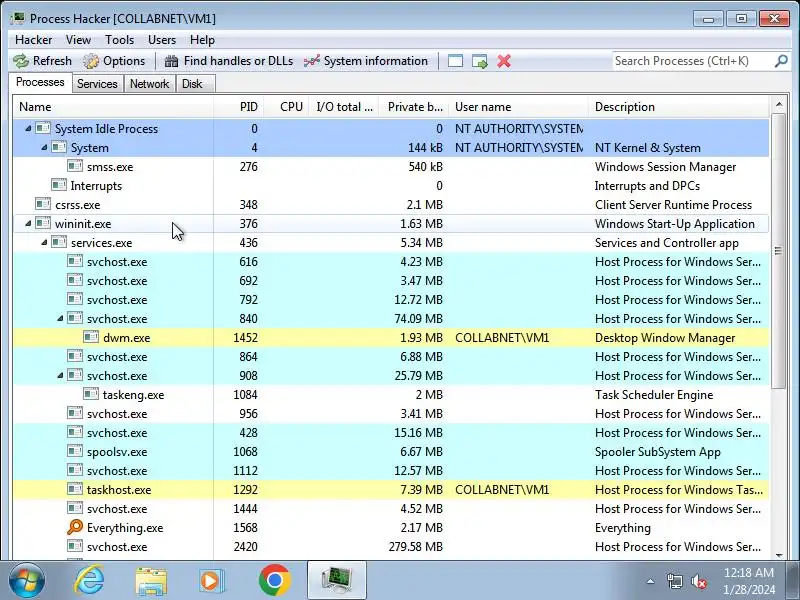
Task: Click the vertical scrollbar thumb
Action: click(779, 251)
